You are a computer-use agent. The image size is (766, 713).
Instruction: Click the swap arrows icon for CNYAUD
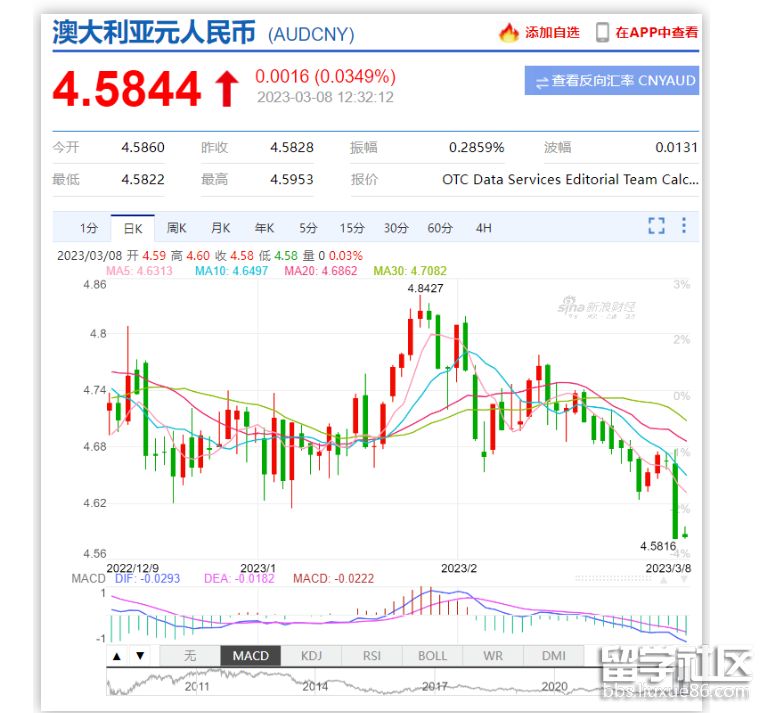tap(541, 81)
